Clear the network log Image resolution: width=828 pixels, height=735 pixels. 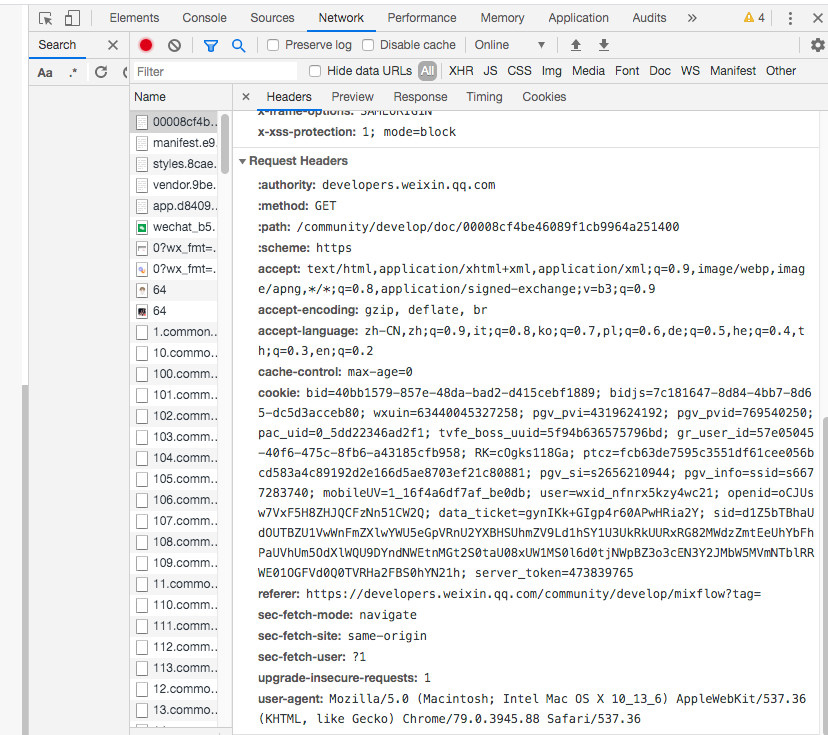(174, 45)
